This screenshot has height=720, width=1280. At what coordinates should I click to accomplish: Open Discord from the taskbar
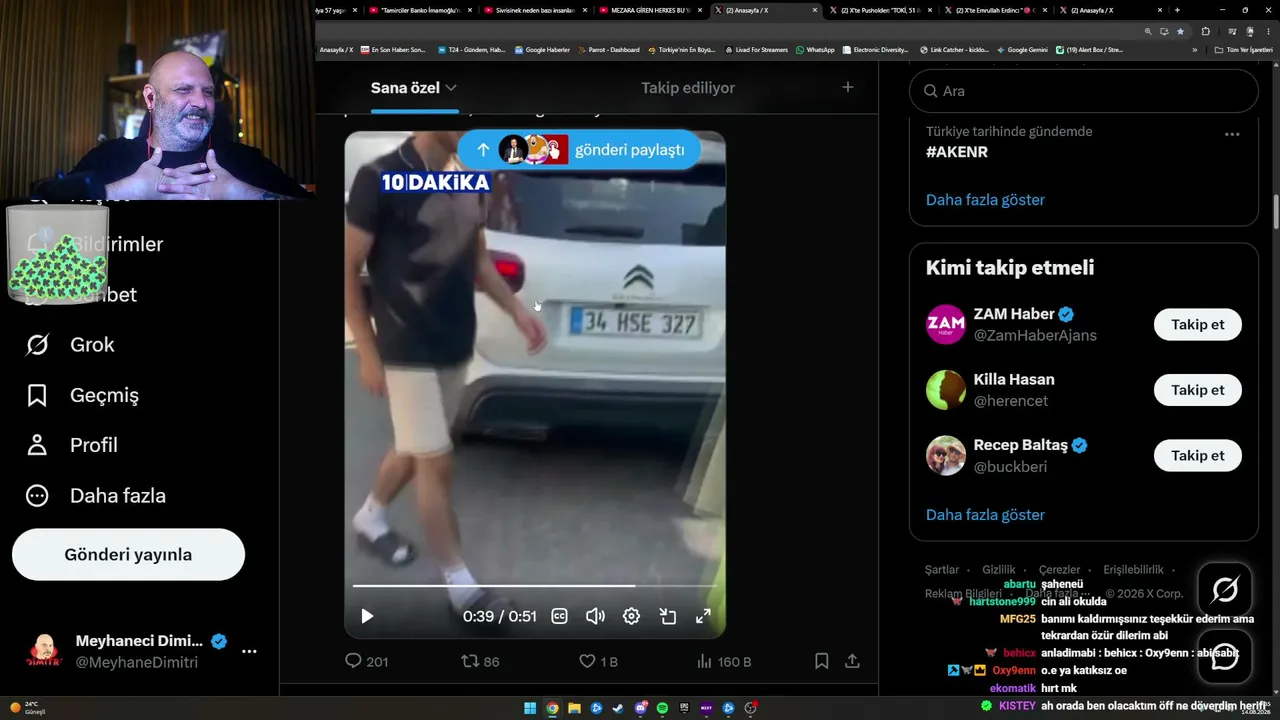[641, 709]
